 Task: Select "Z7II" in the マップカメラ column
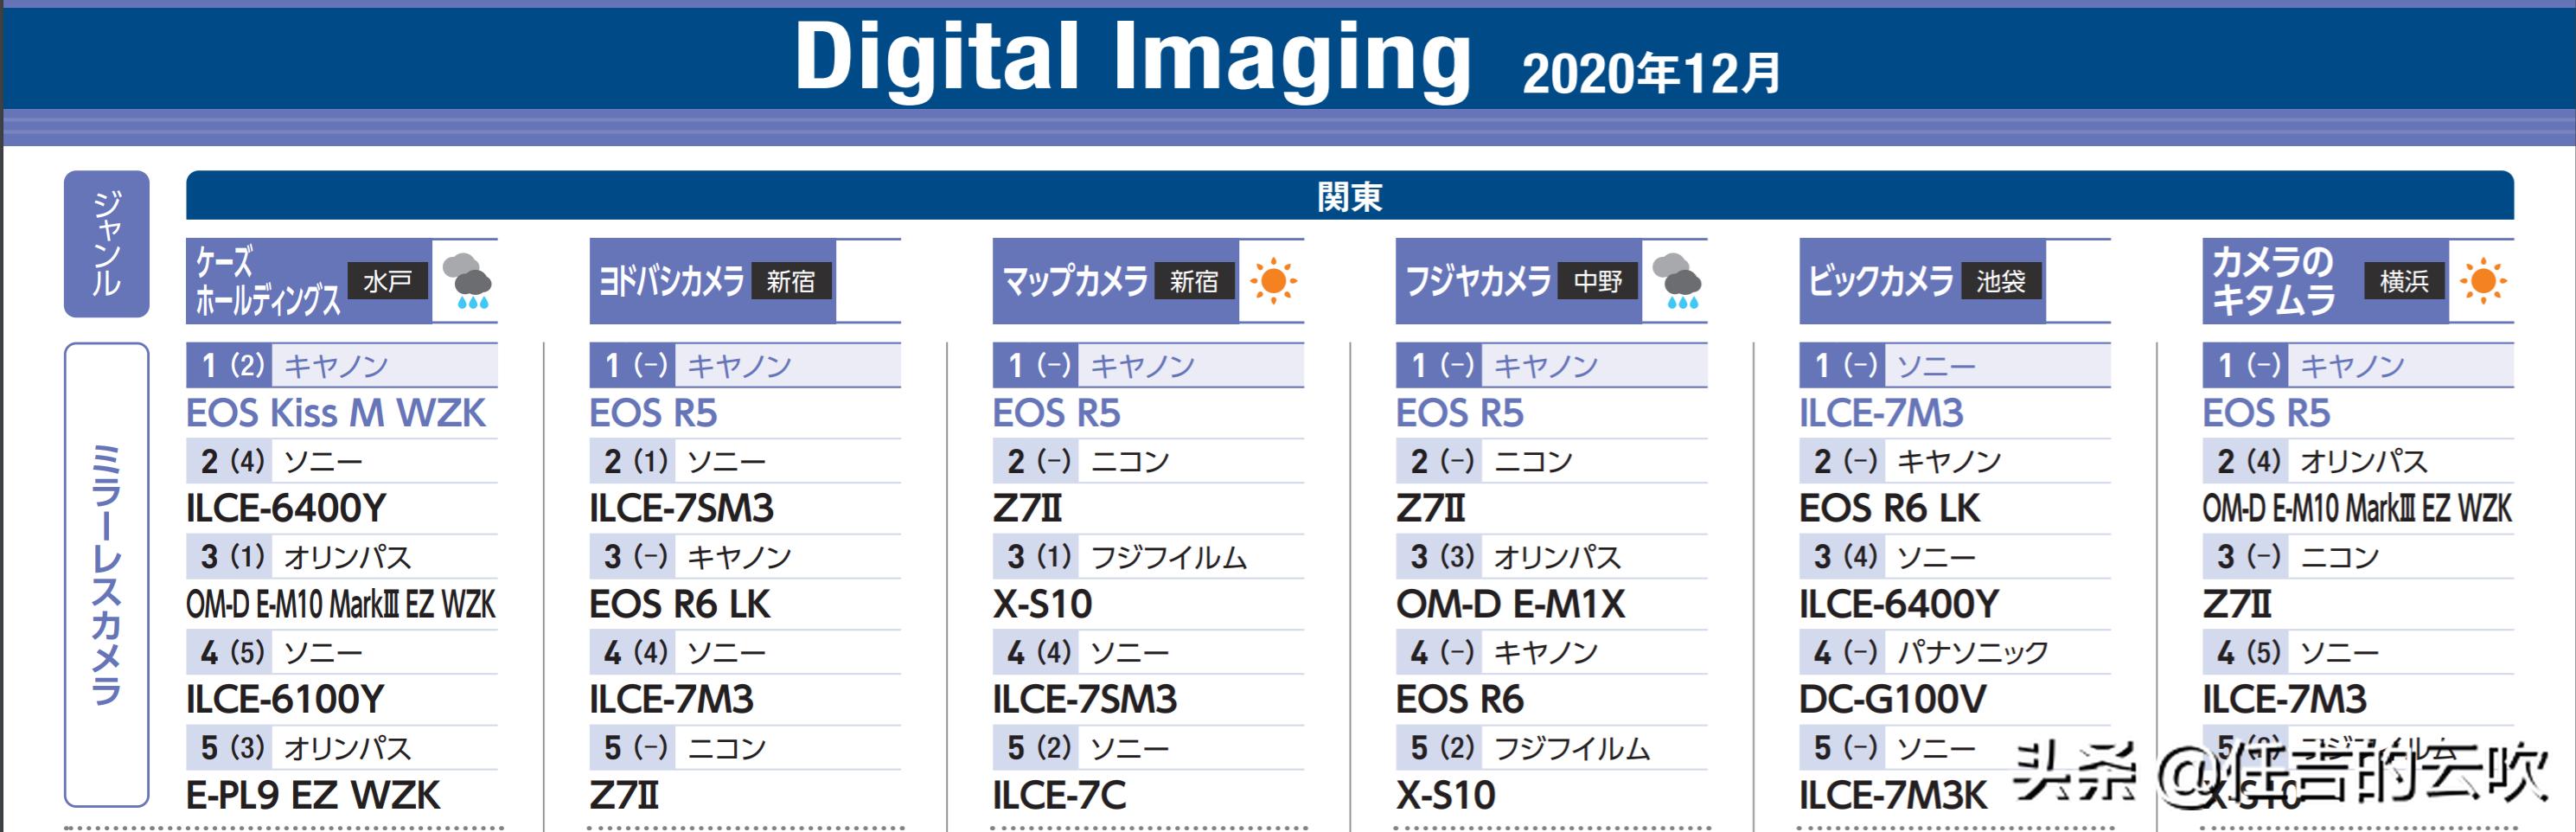(1028, 508)
